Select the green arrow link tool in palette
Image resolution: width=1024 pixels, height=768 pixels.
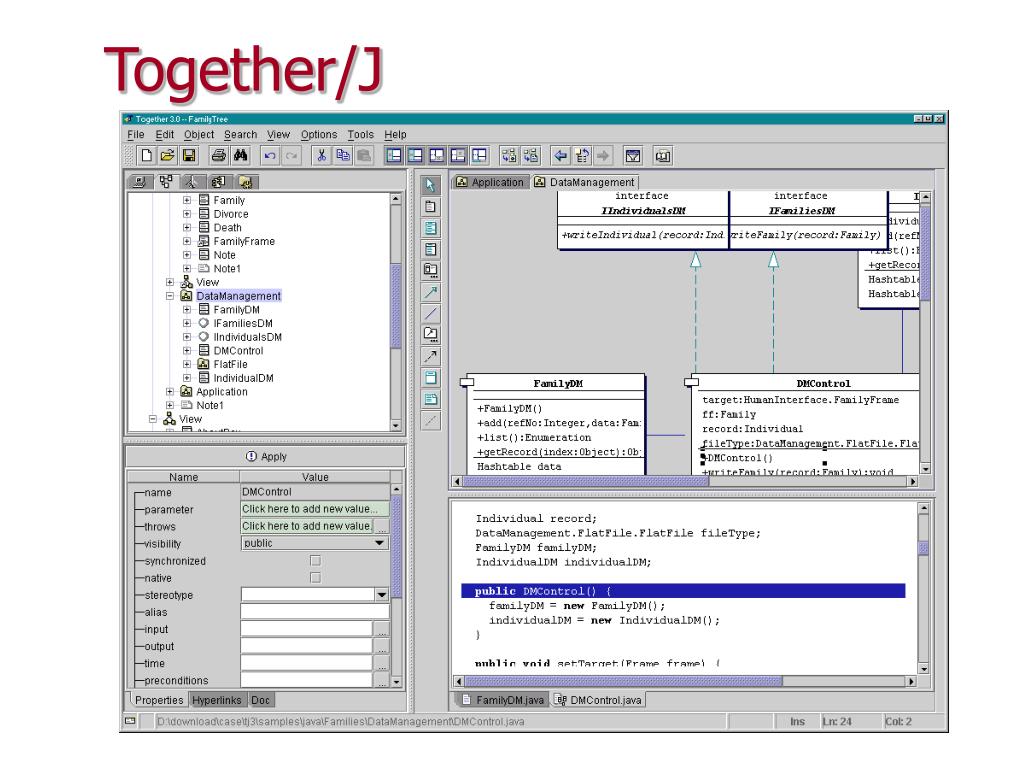[430, 292]
